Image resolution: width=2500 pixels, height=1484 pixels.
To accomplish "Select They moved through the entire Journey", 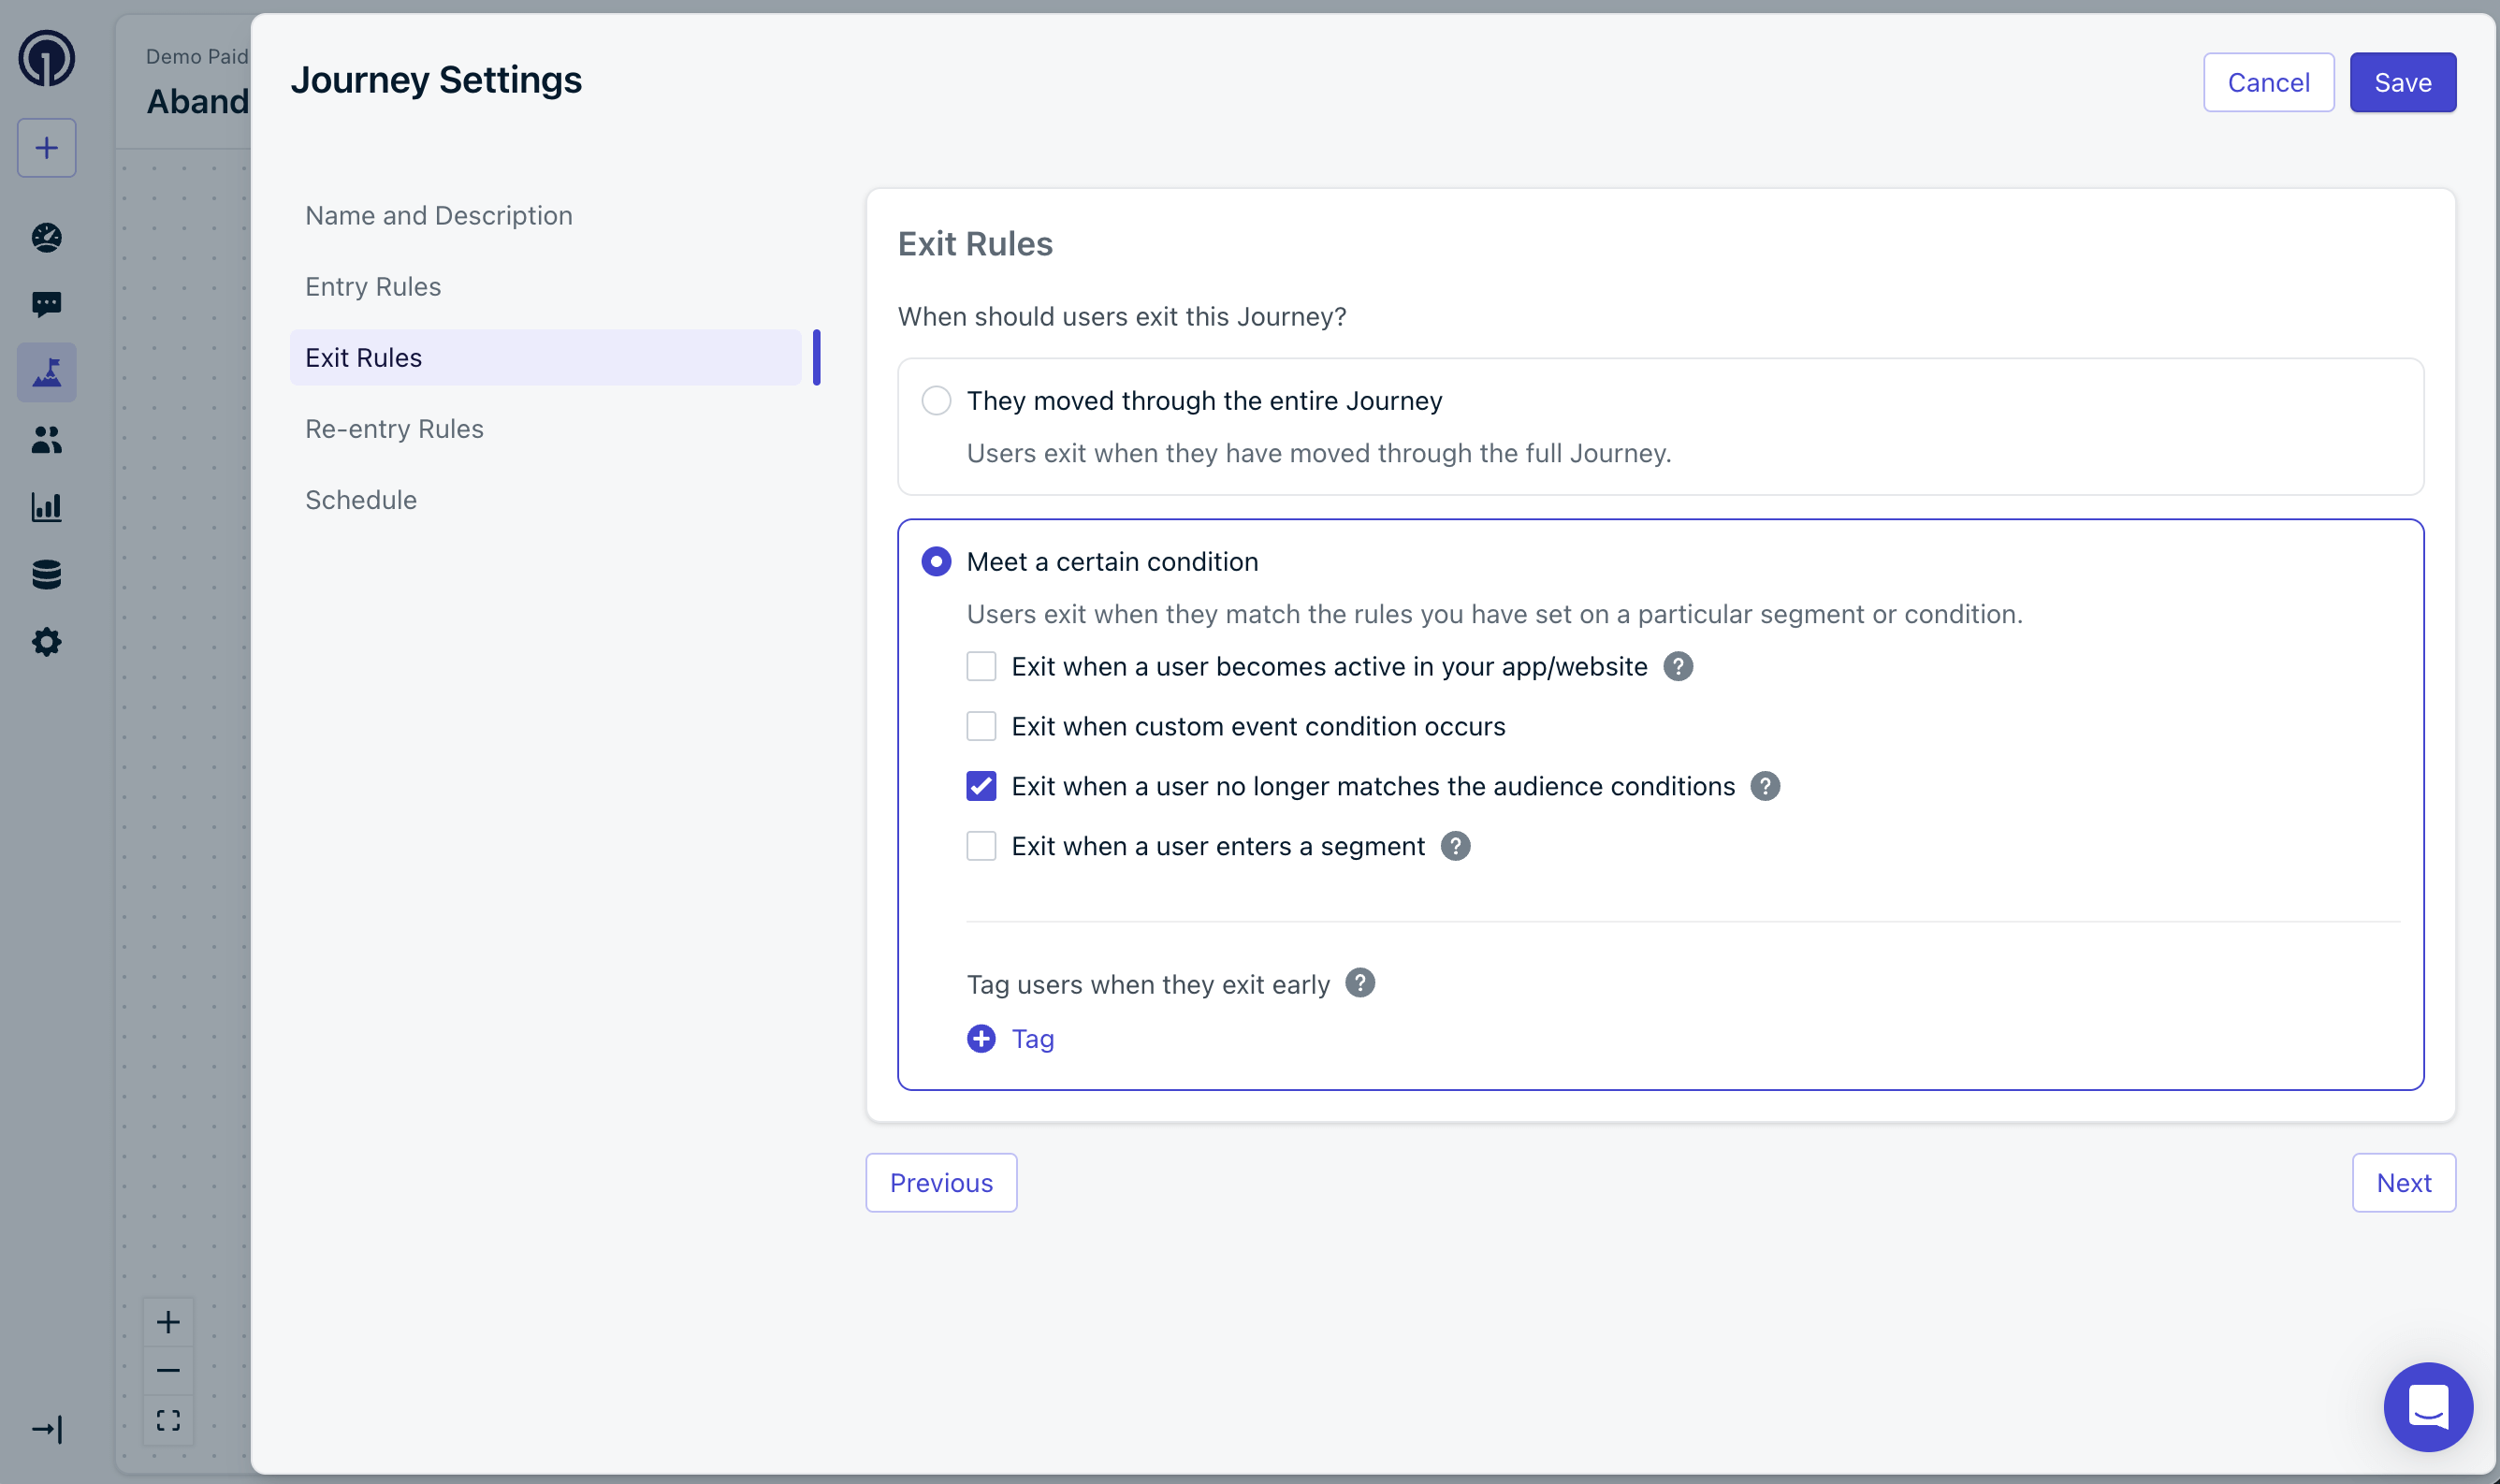I will coord(936,401).
